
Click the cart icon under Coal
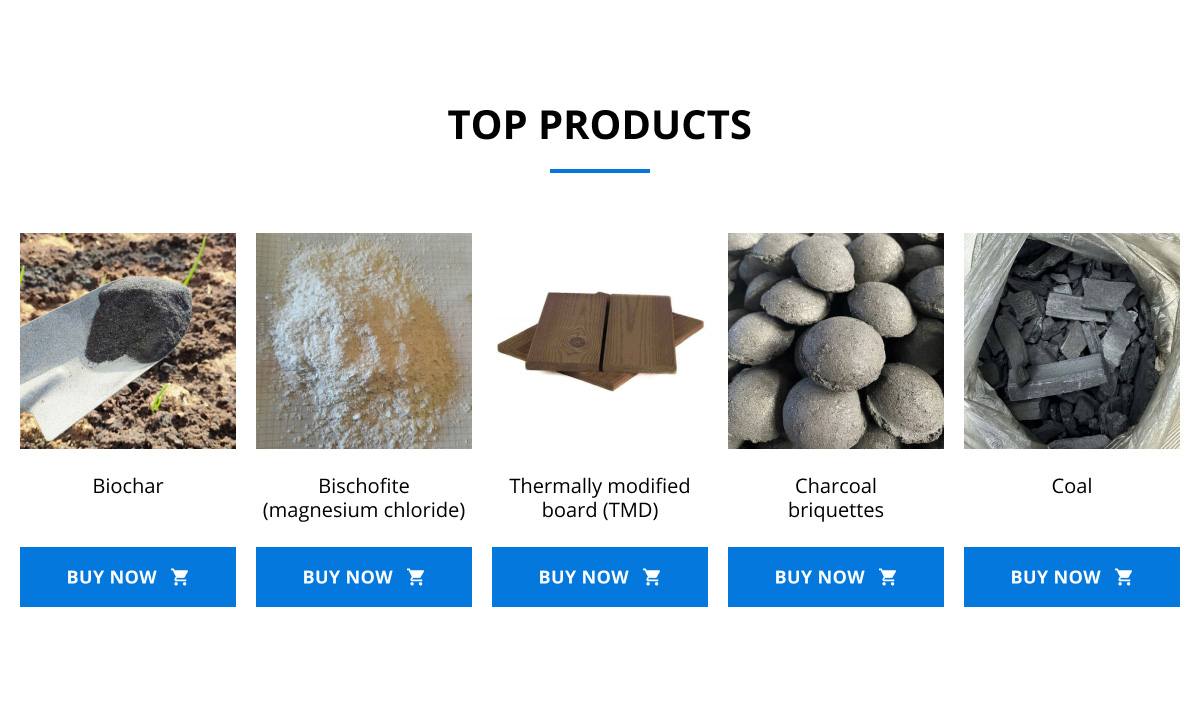[x=1124, y=577]
